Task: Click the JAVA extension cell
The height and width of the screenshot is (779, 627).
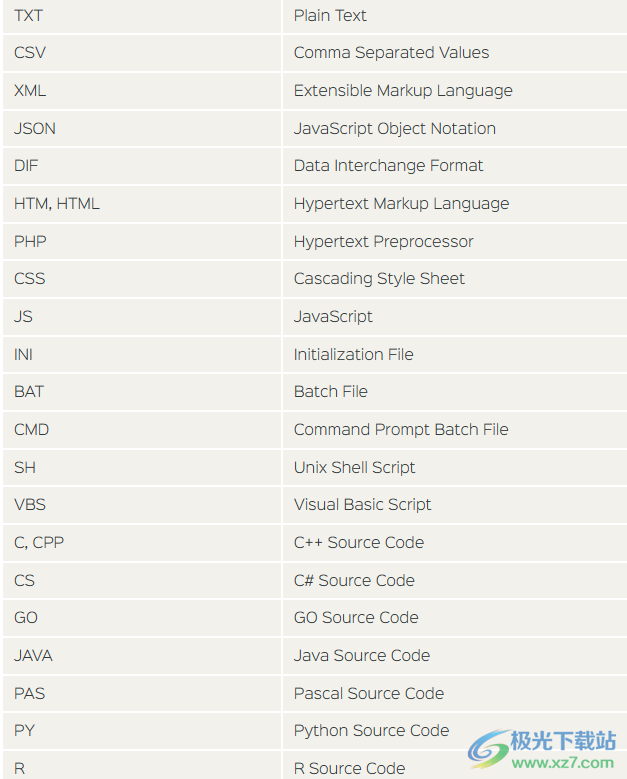Action: click(142, 655)
